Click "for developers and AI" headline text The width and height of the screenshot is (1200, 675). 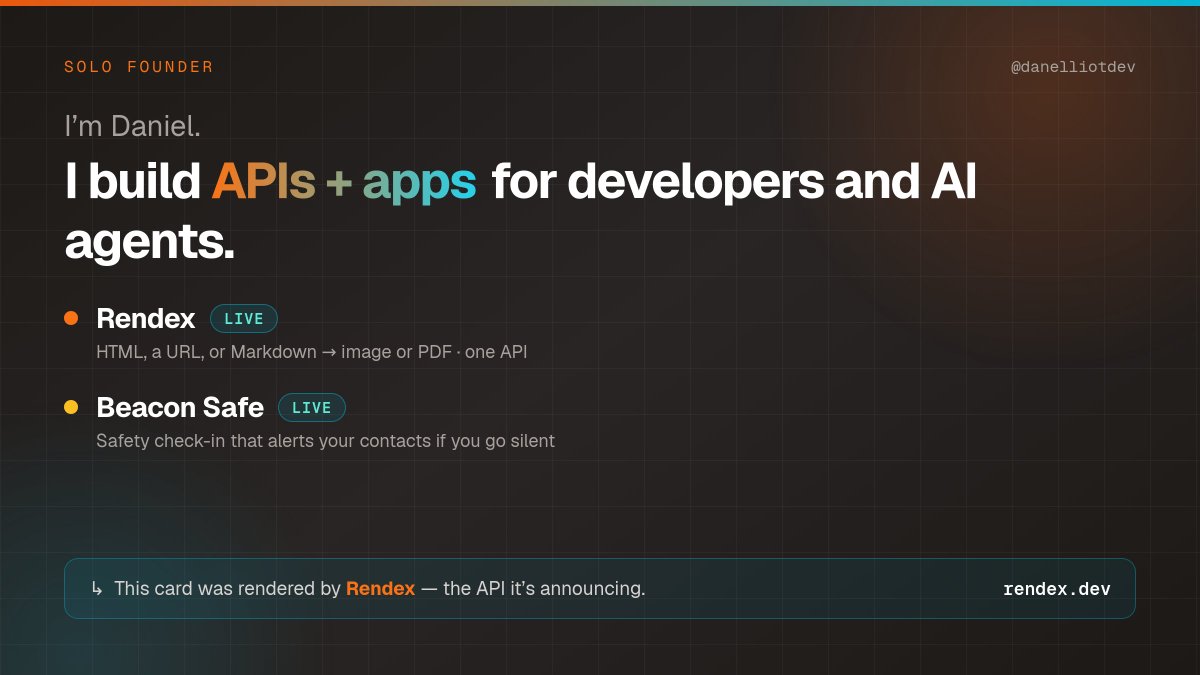733,183
